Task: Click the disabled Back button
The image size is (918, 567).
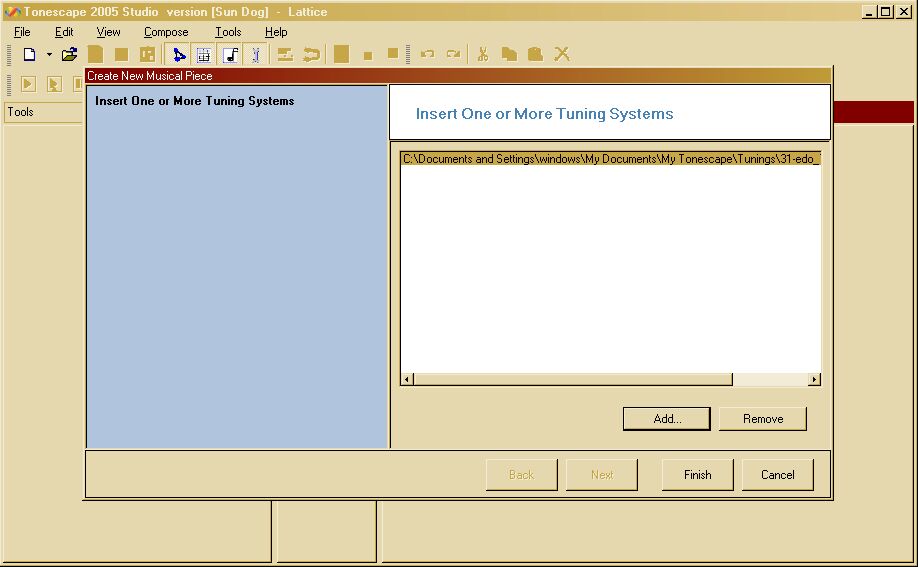Action: click(x=521, y=474)
